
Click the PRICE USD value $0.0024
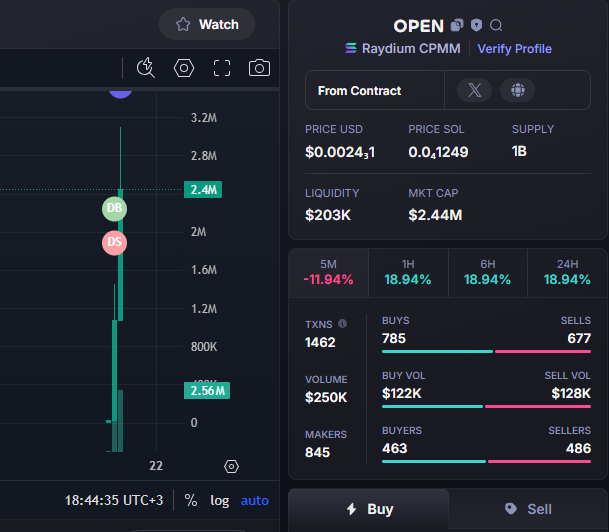click(x=340, y=152)
